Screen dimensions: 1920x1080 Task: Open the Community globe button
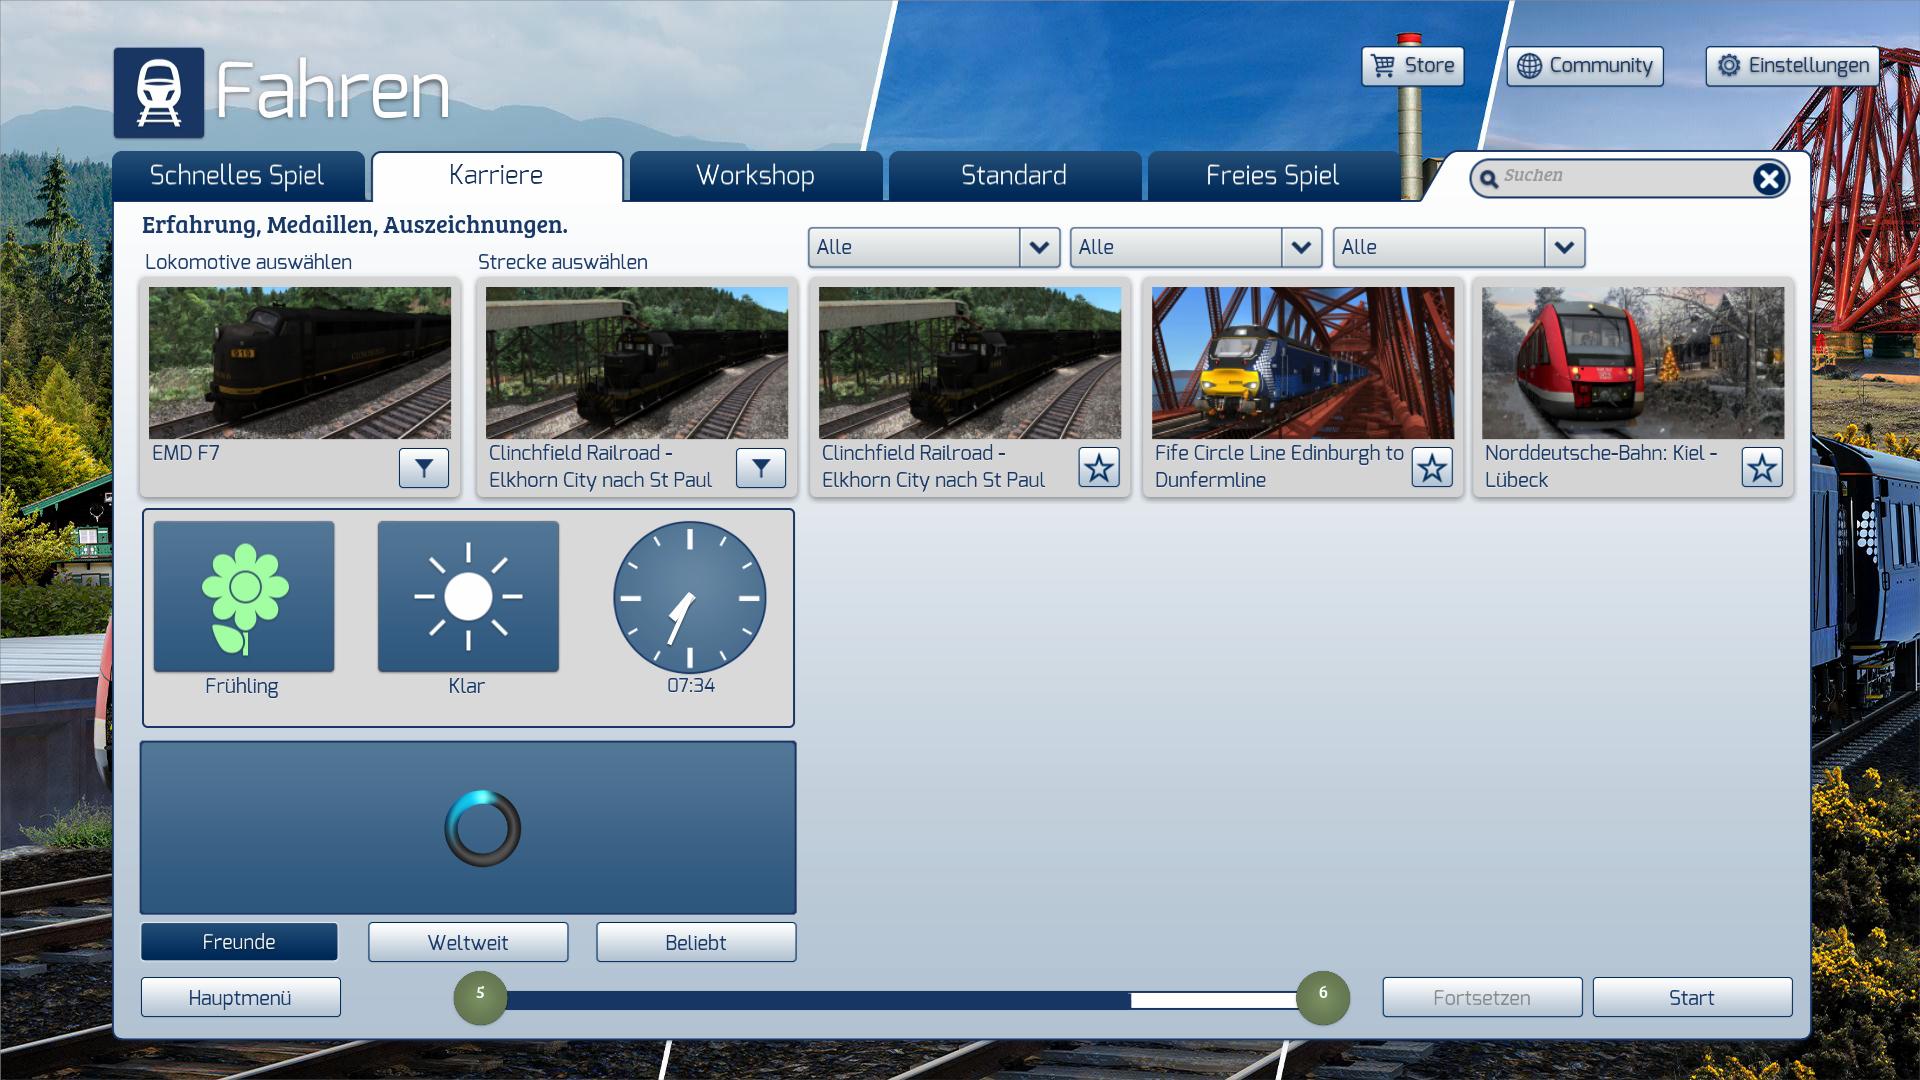(1584, 66)
